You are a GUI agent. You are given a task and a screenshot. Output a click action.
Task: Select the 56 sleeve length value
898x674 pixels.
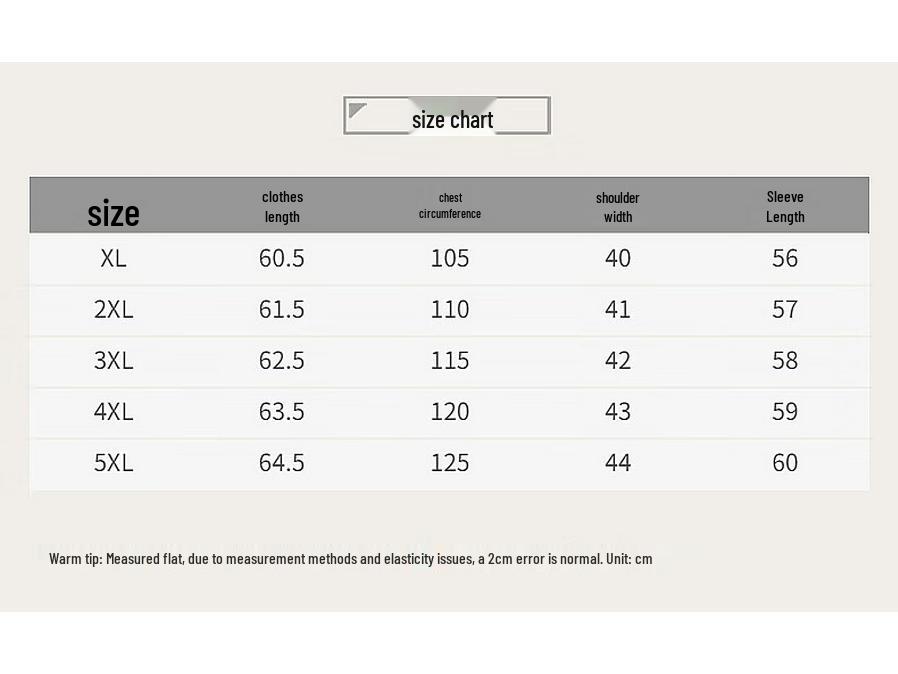[x=785, y=259]
